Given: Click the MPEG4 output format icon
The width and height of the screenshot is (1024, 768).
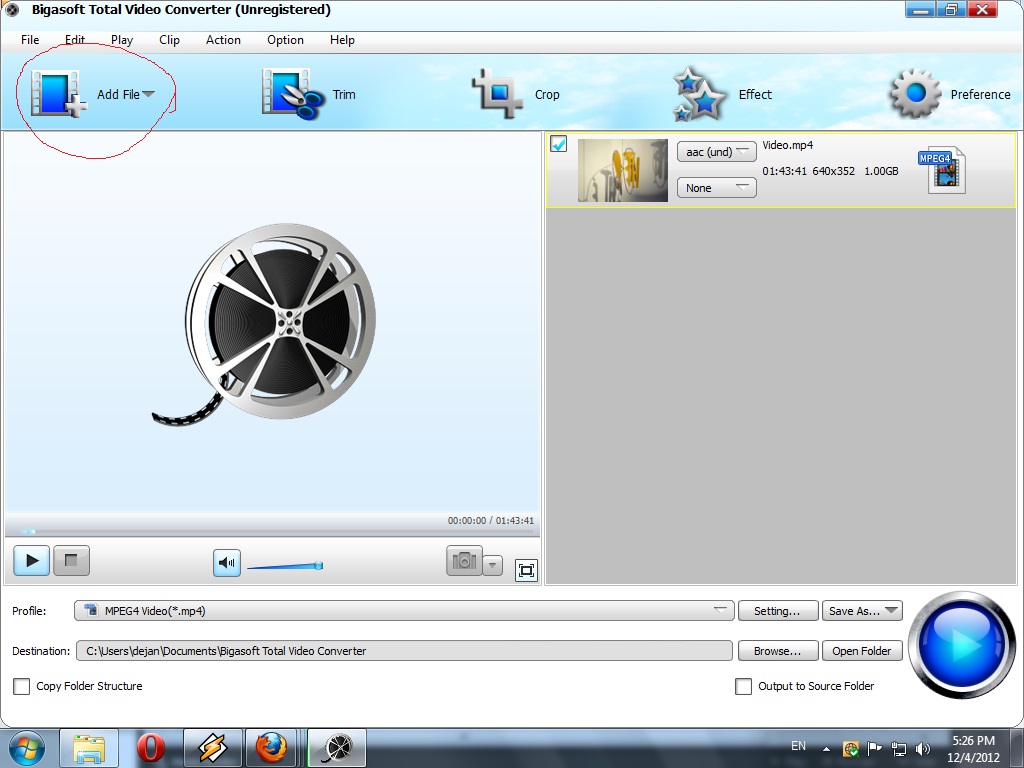Looking at the screenshot, I should pos(942,170).
